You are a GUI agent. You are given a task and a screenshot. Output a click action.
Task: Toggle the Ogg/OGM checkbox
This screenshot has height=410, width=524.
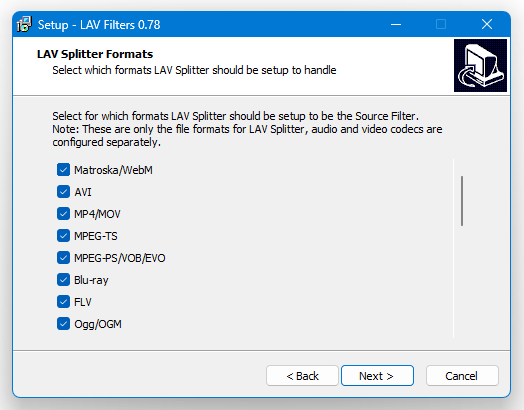coord(63,324)
